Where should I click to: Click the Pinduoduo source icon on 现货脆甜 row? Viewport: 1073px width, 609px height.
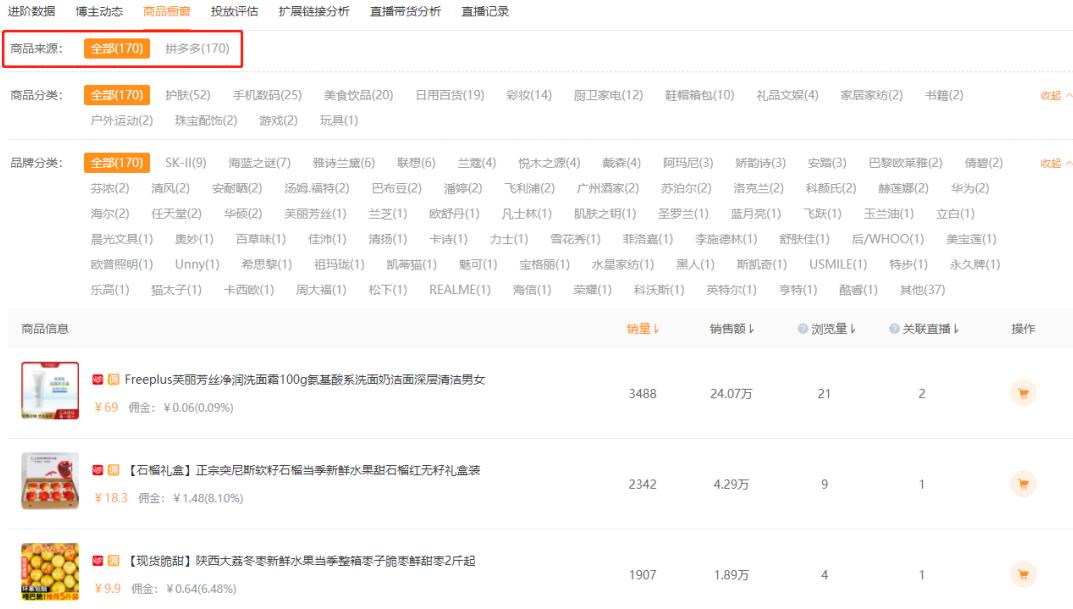point(98,560)
